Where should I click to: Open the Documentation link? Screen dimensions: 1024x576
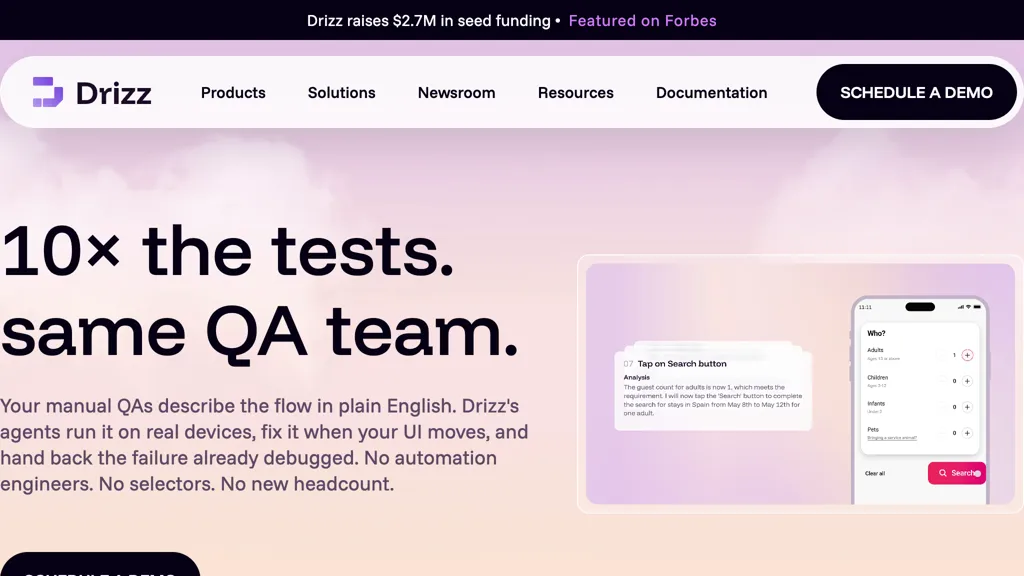[x=711, y=93]
